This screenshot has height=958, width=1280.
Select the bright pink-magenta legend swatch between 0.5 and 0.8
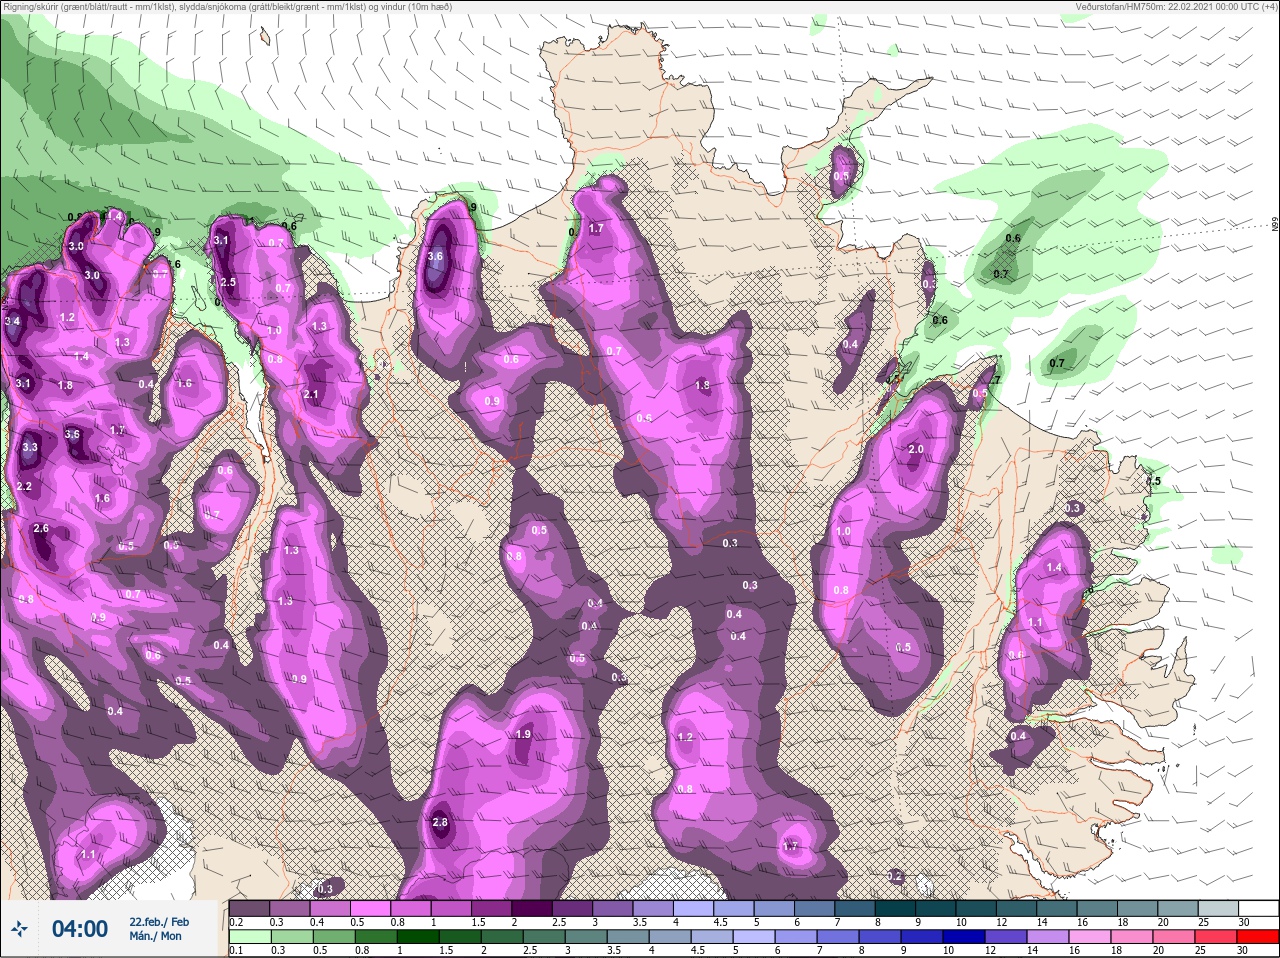[x=370, y=907]
